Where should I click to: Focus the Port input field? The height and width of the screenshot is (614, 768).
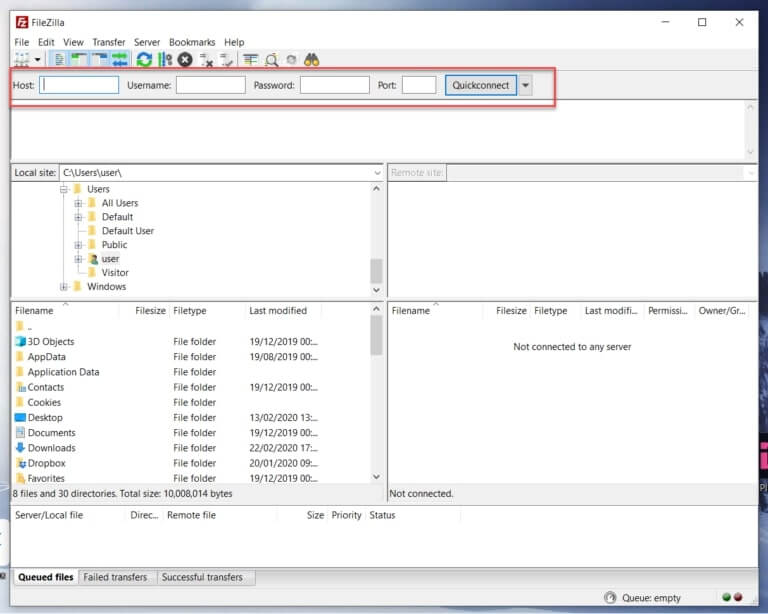[419, 85]
